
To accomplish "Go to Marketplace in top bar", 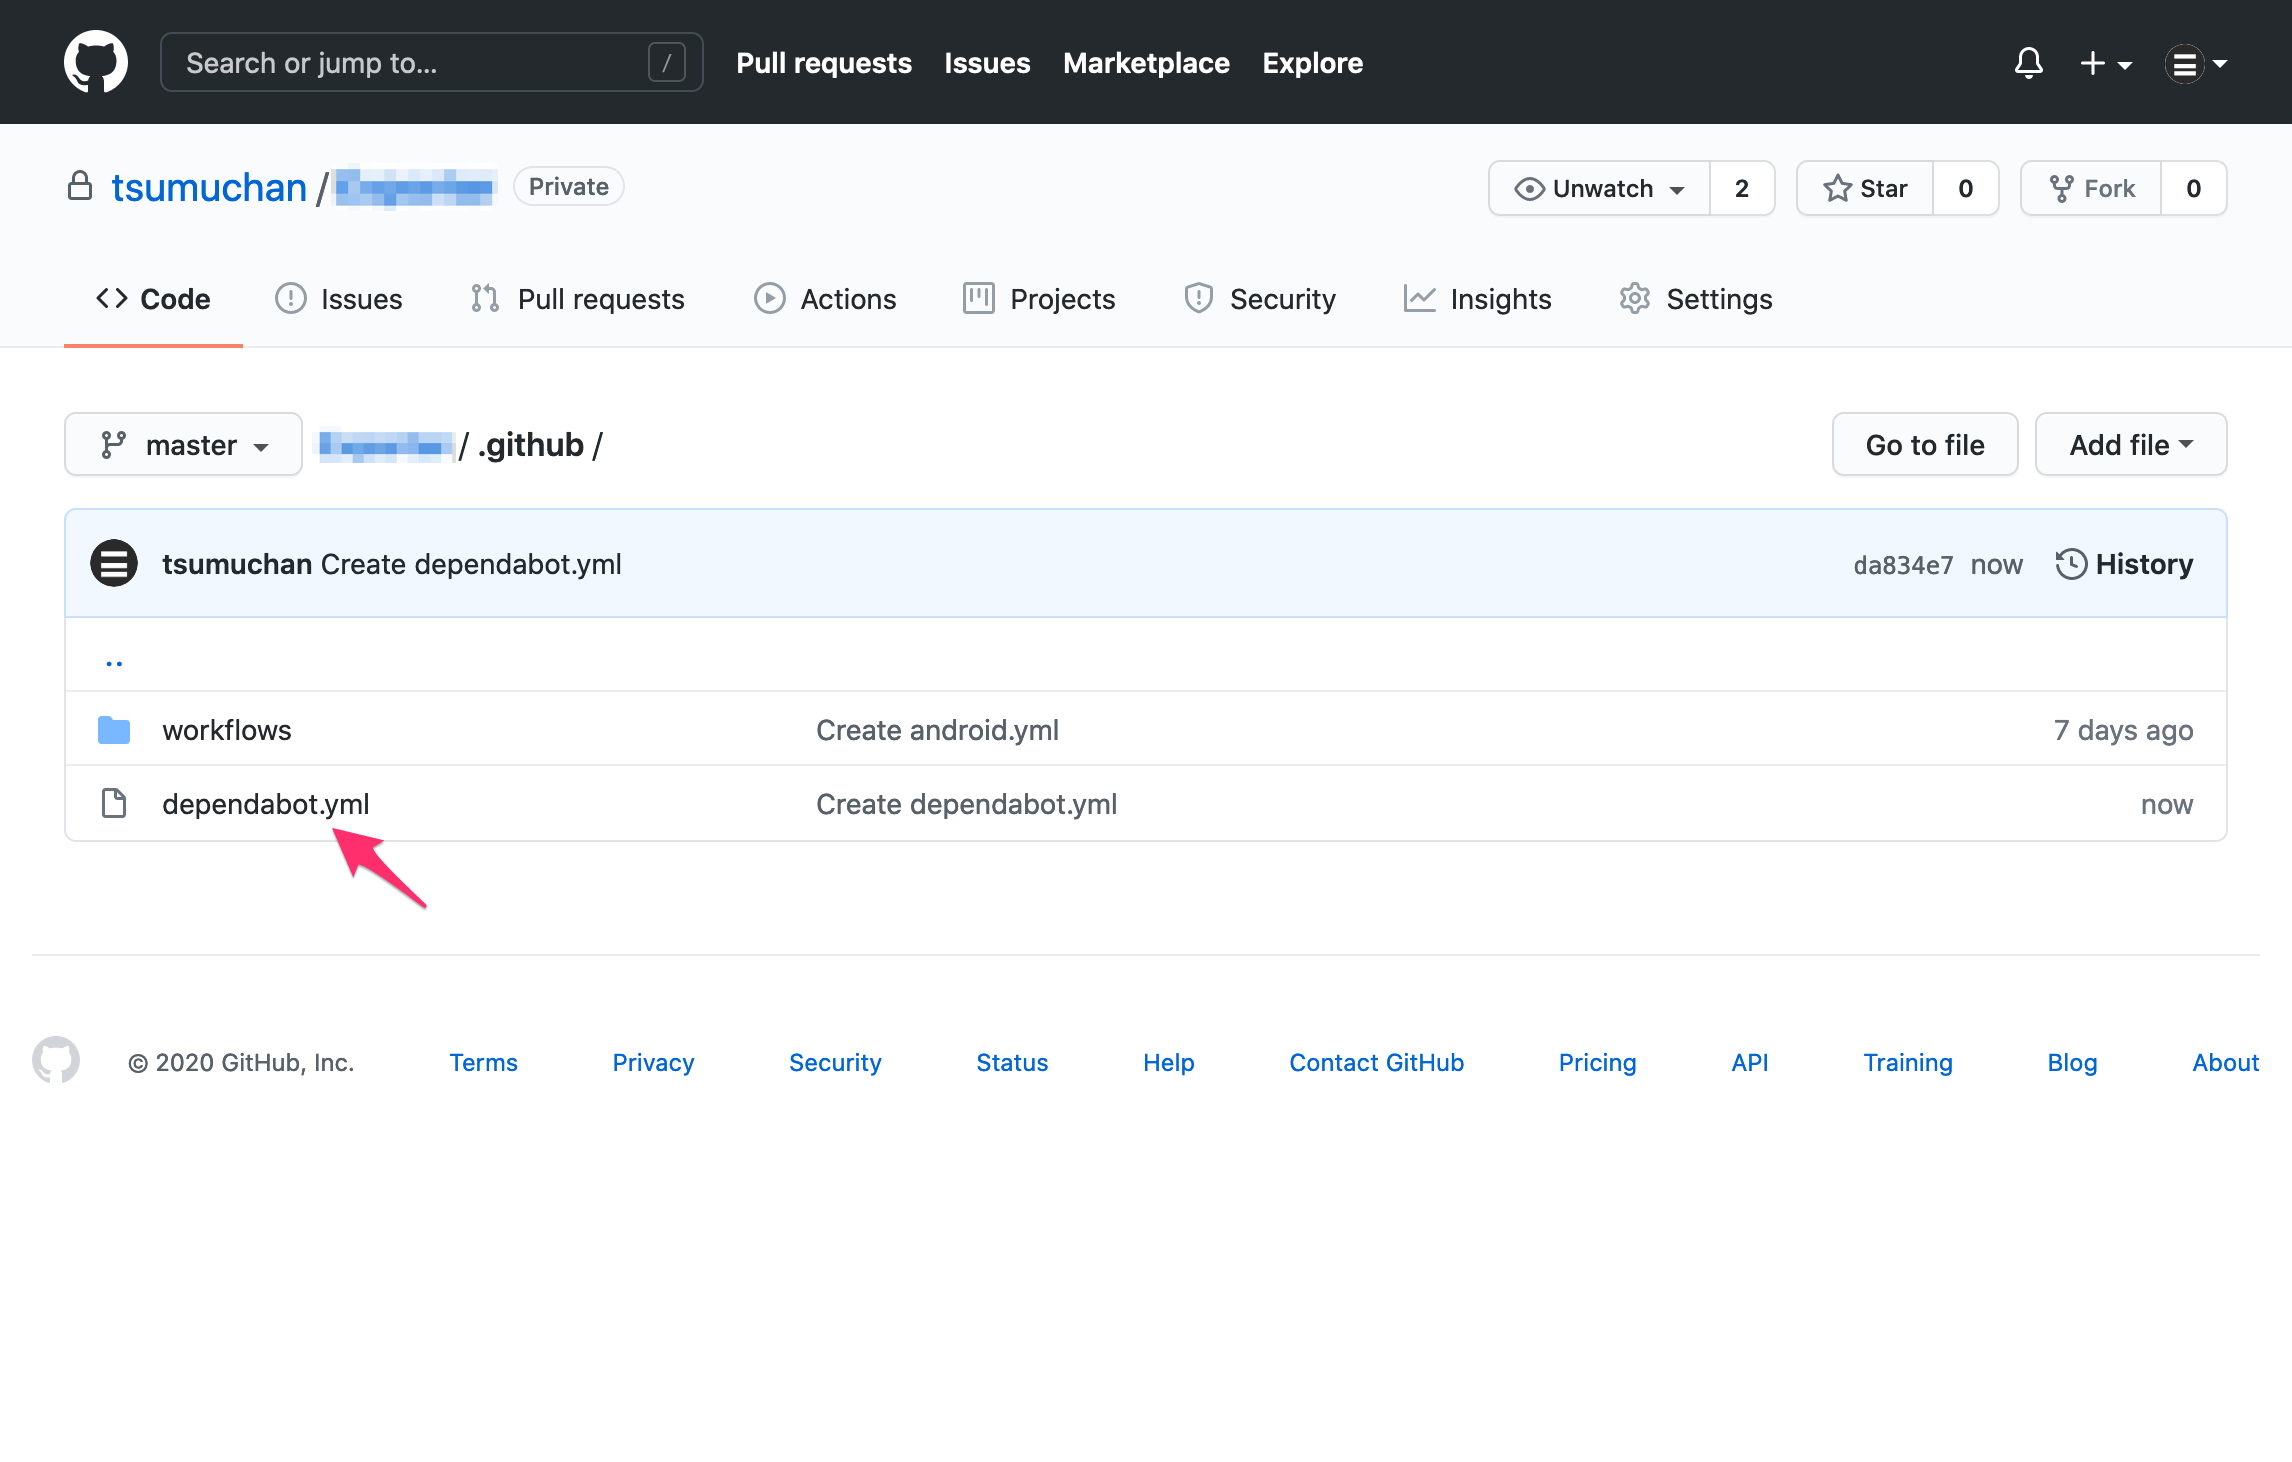I will [x=1146, y=63].
